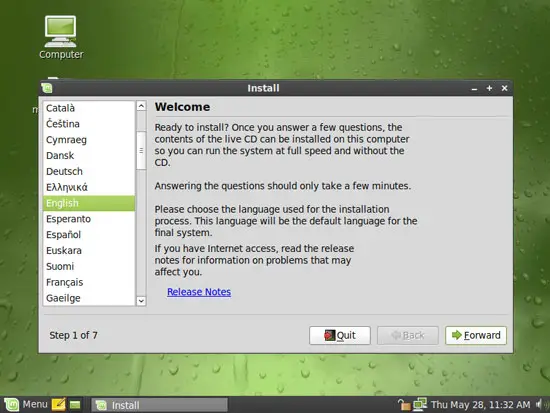Maximize the Install window with plus button
This screenshot has height=413, width=550.
tap(489, 88)
